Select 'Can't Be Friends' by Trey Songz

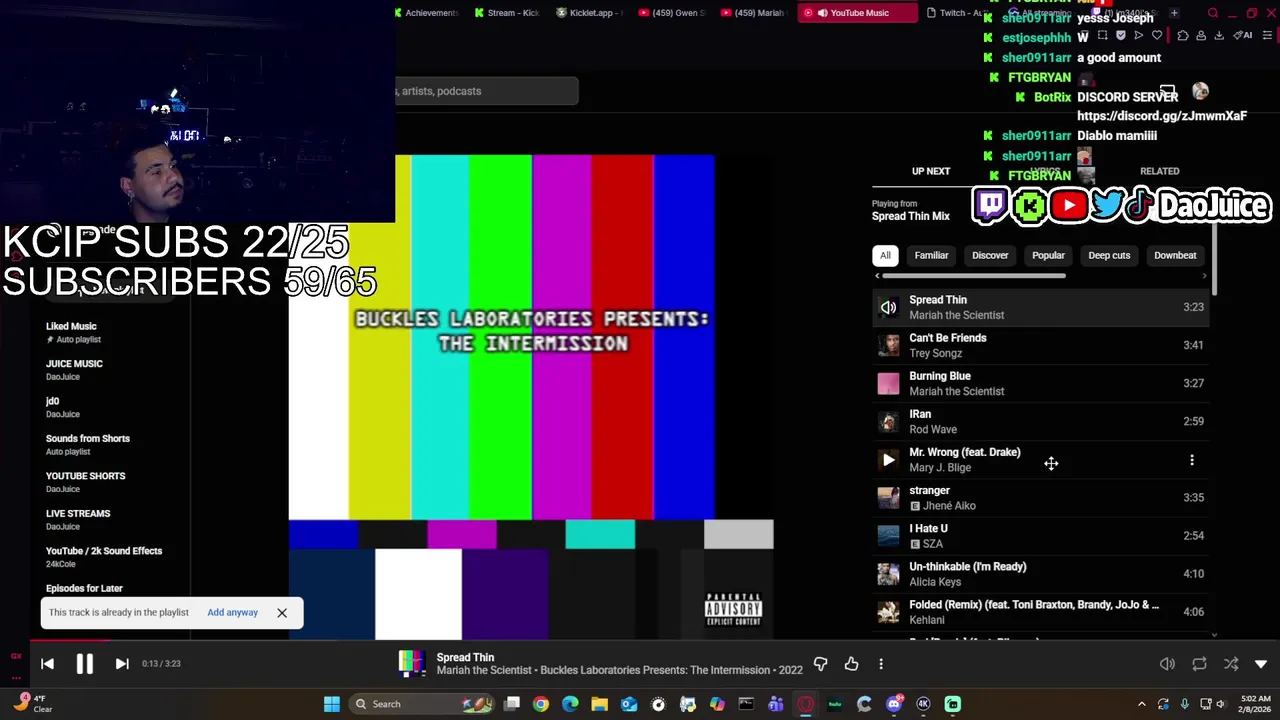pos(1040,345)
